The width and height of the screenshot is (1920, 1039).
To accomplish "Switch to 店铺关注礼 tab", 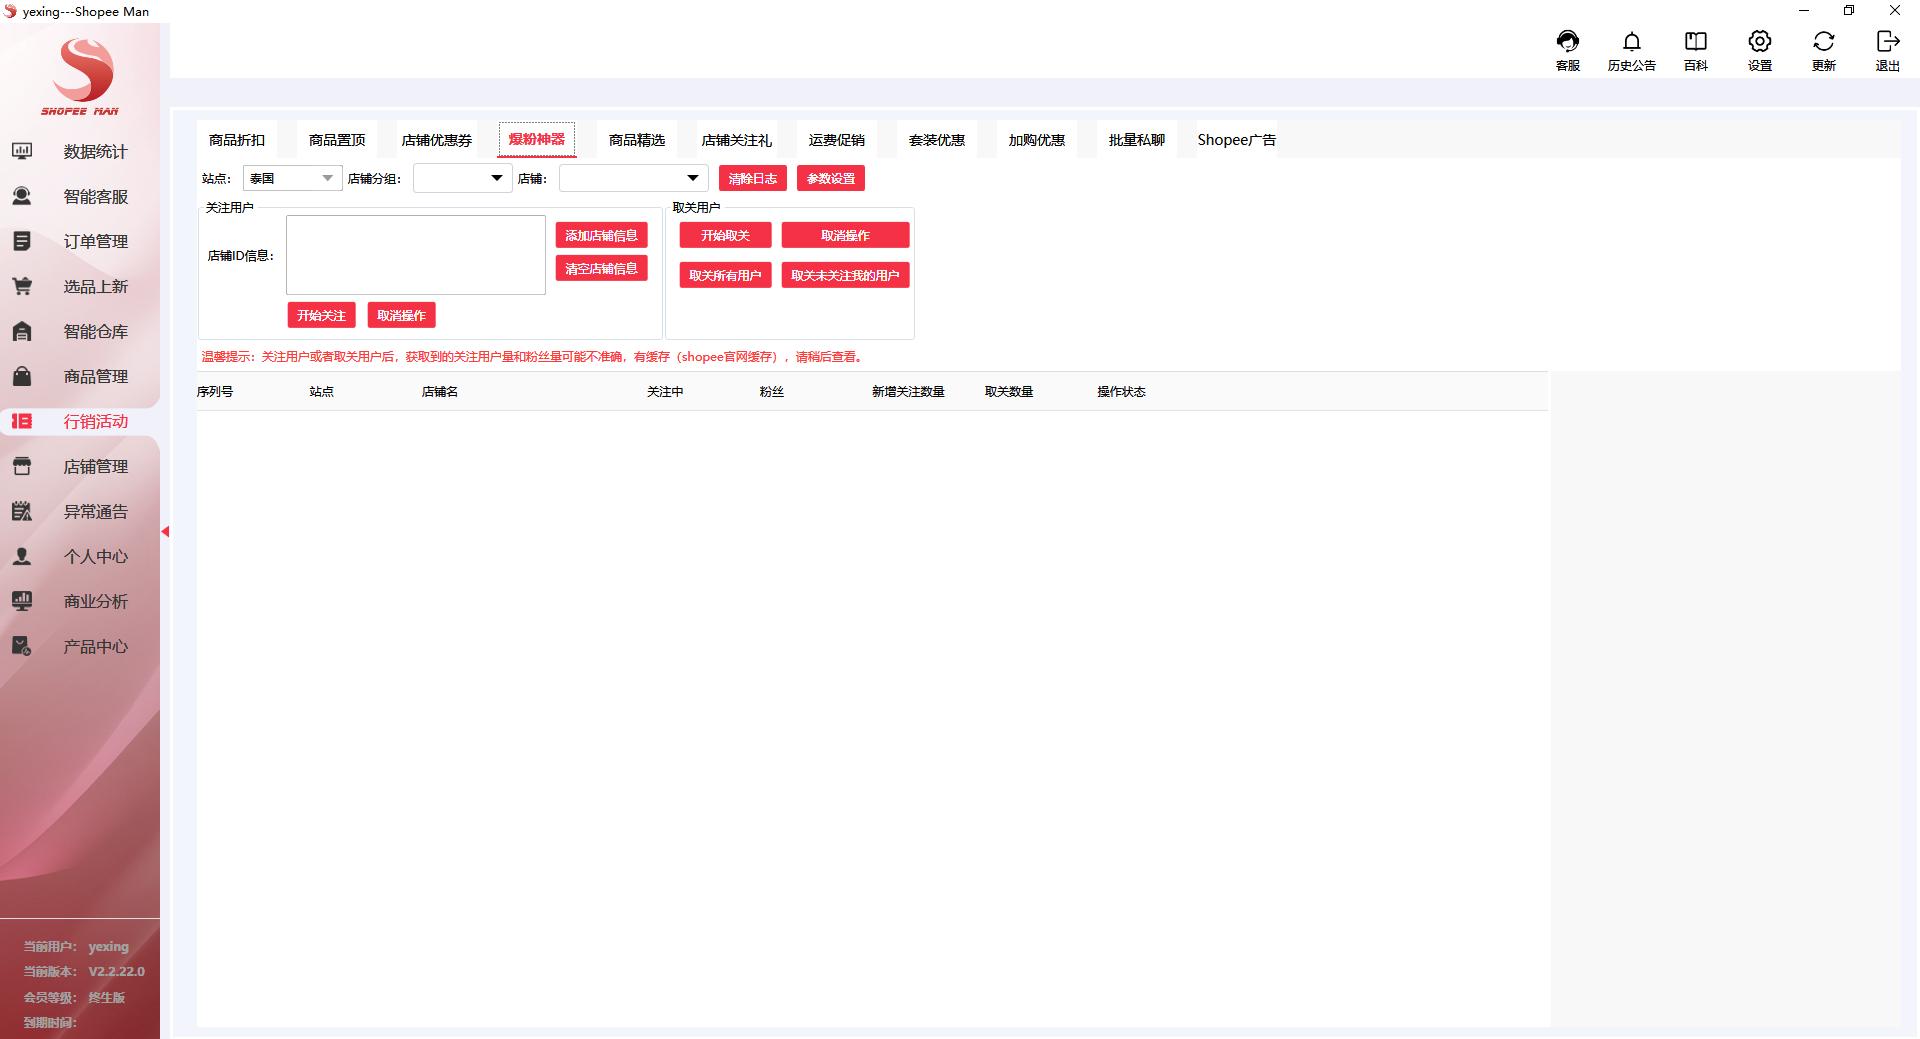I will [737, 140].
